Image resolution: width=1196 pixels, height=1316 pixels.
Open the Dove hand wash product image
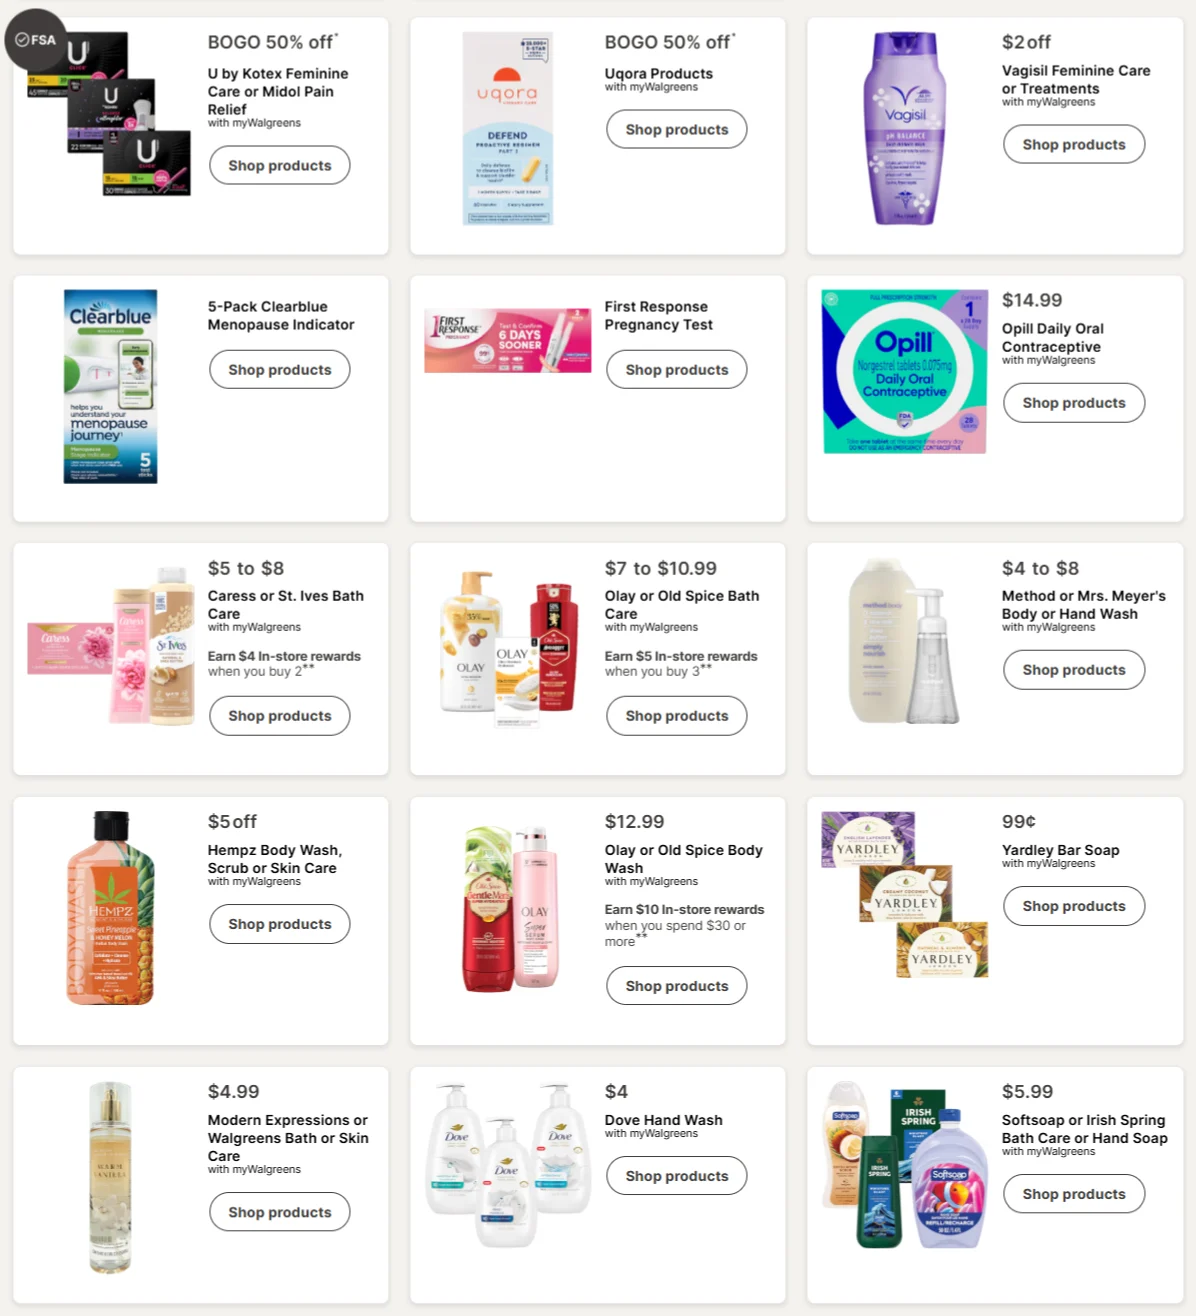pyautogui.click(x=507, y=1164)
